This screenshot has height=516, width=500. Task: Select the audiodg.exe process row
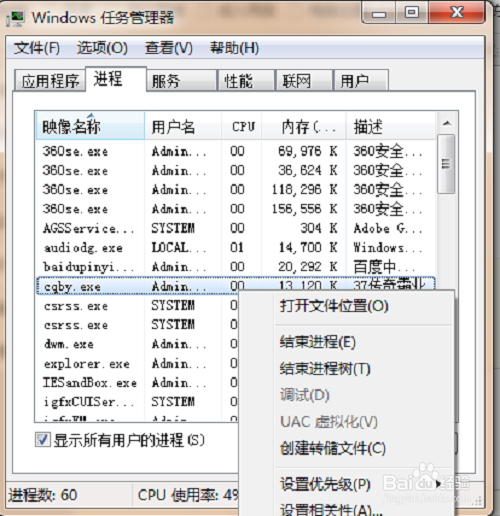click(x=235, y=248)
